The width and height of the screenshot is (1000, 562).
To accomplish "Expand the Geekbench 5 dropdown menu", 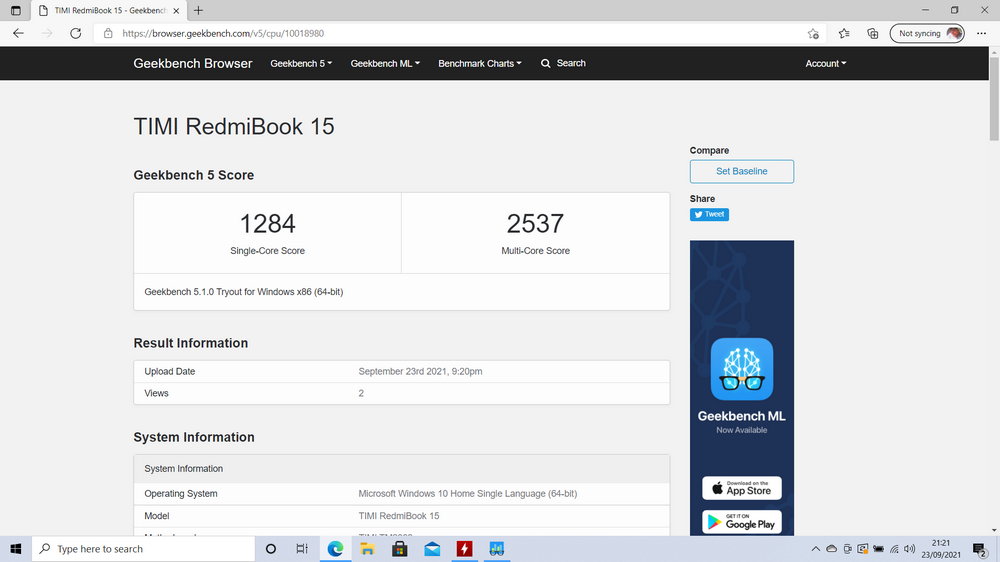I will tap(301, 63).
